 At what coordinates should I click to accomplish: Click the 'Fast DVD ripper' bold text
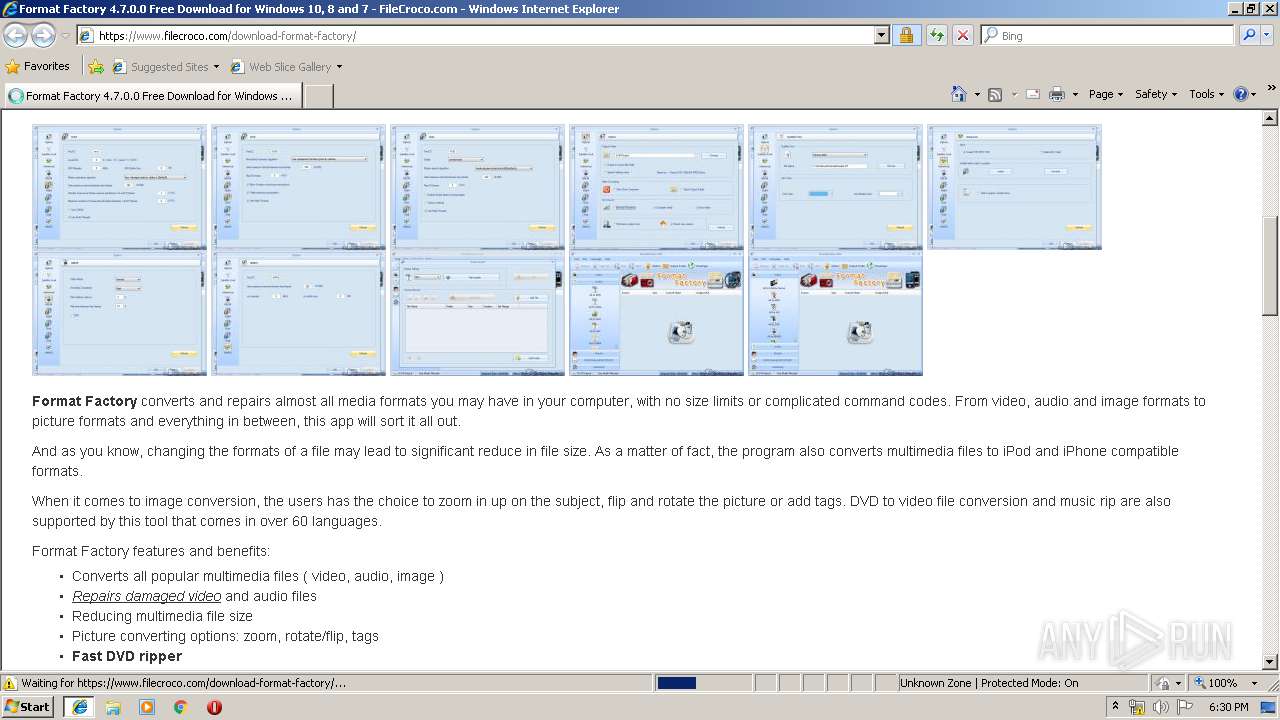pos(127,656)
